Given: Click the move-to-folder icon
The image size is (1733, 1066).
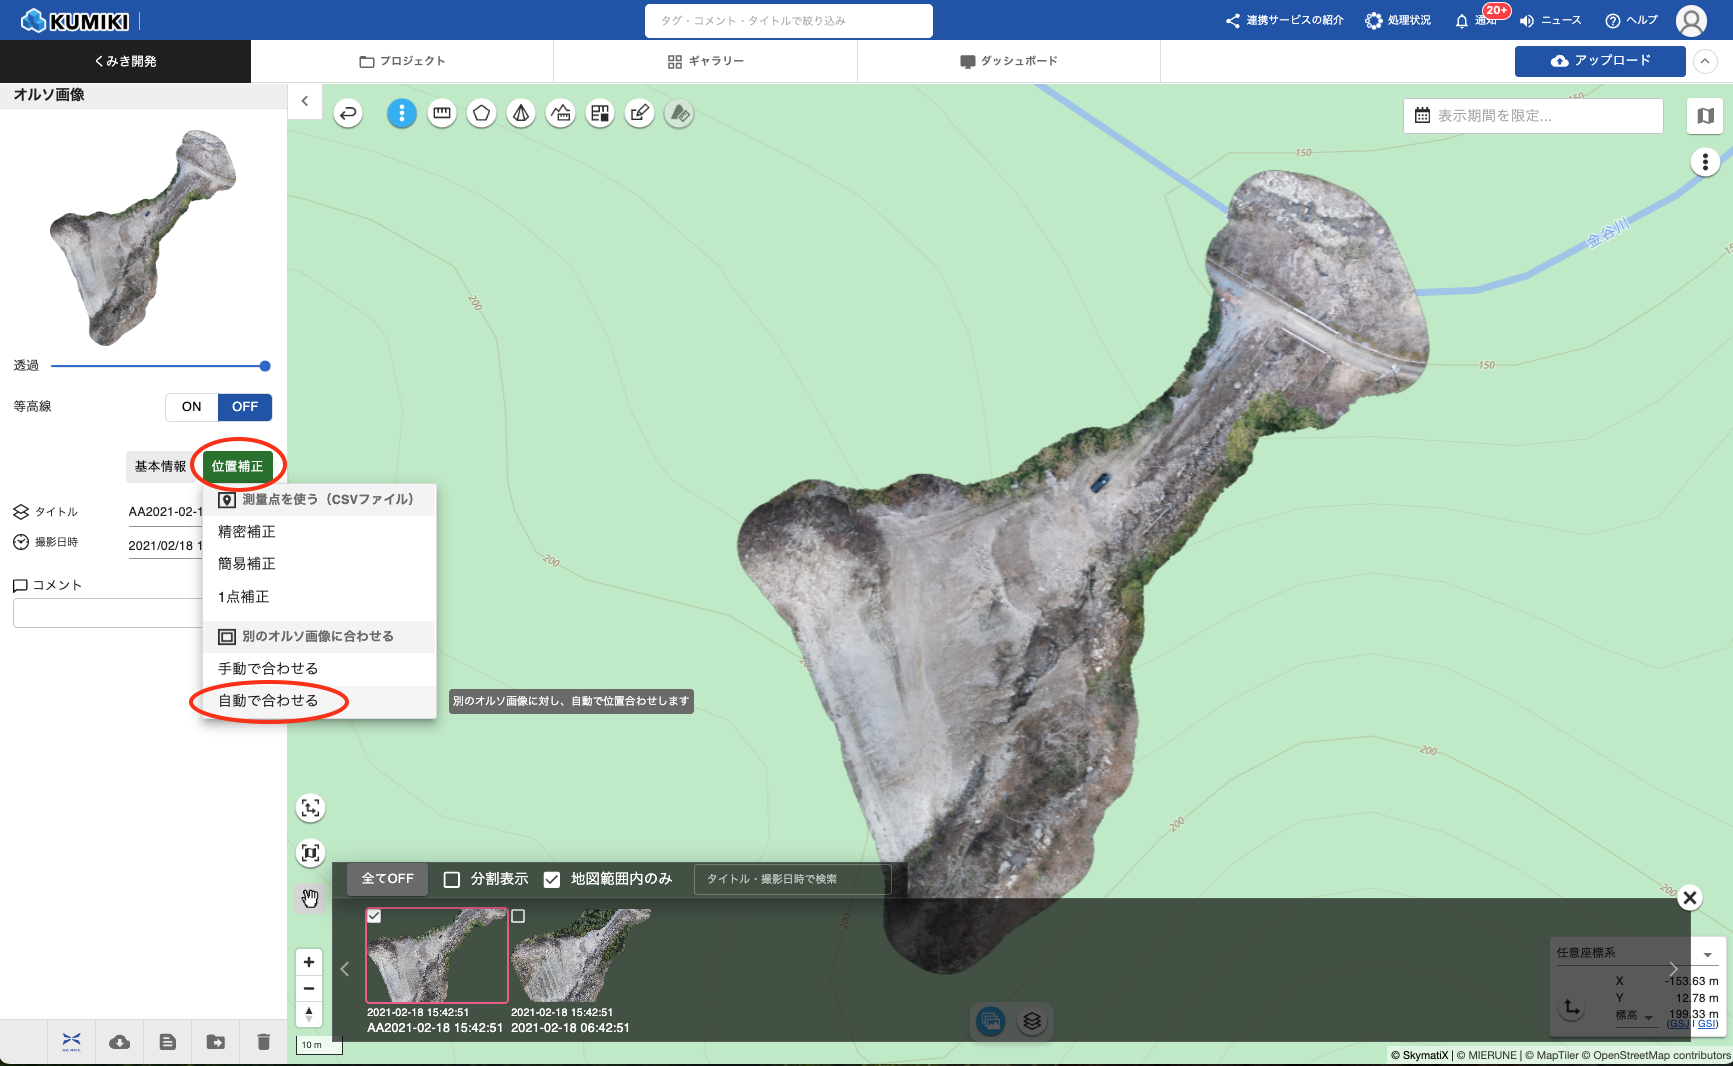Looking at the screenshot, I should point(215,1042).
